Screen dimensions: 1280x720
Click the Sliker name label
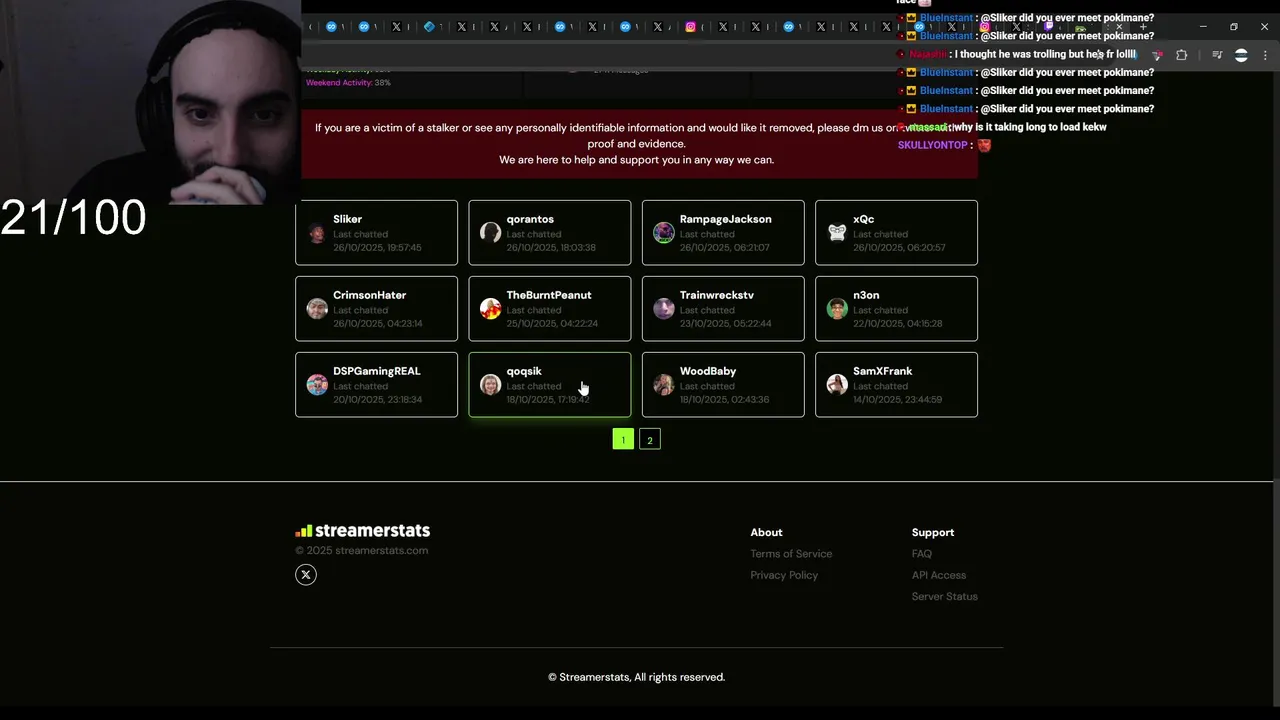click(x=348, y=219)
